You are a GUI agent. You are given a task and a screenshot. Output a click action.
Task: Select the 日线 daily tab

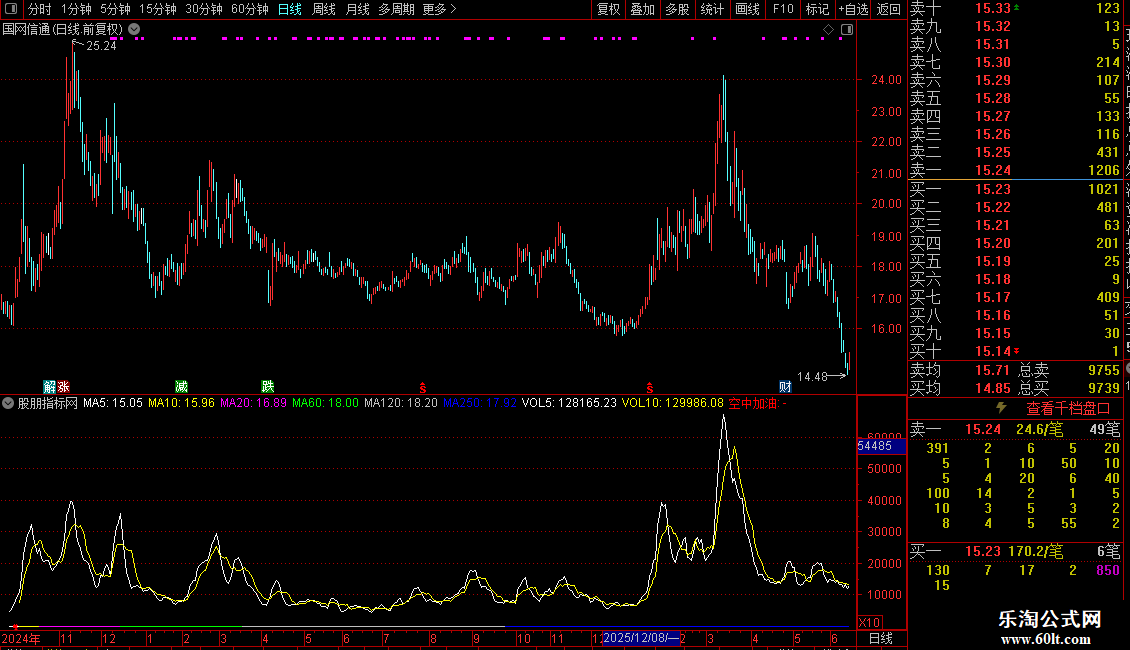coord(290,9)
